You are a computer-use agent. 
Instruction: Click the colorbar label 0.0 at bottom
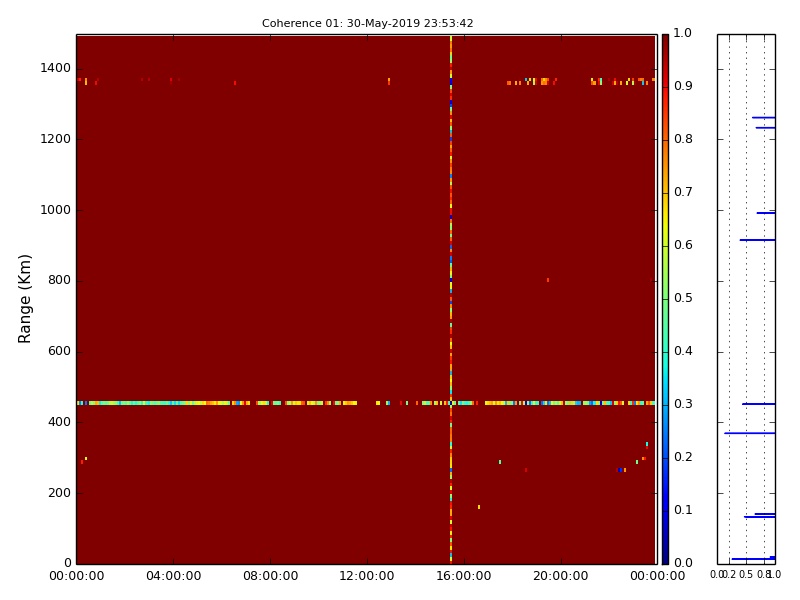[x=683, y=563]
